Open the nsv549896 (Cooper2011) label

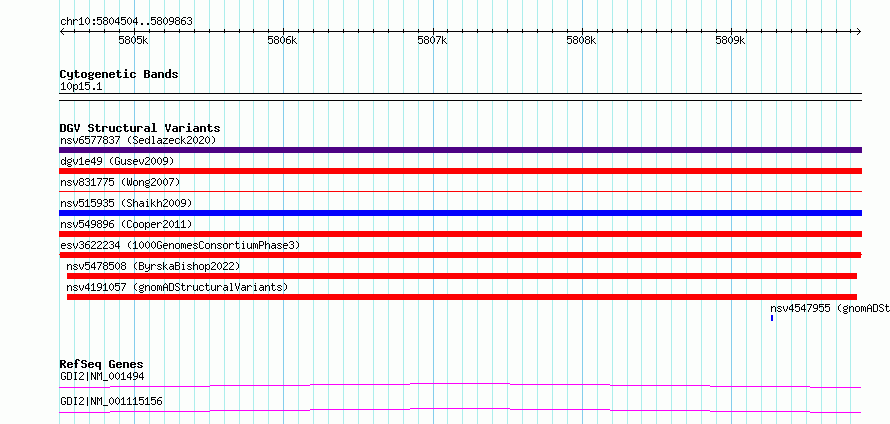pyautogui.click(x=126, y=224)
